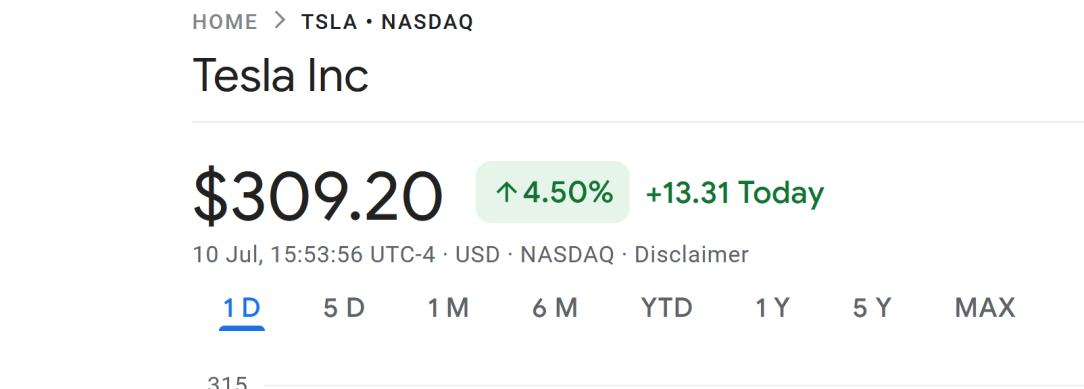Screen dimensions: 1084x389
Task: Switch chart to YTD range
Action: (x=666, y=307)
